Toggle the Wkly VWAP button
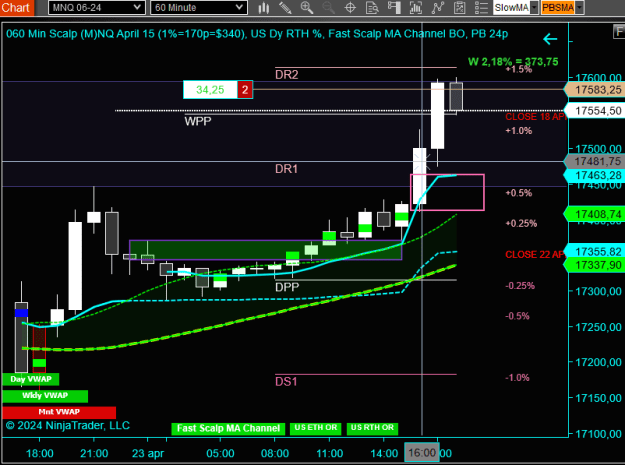Viewport: 625px width, 465px height. tap(45, 396)
